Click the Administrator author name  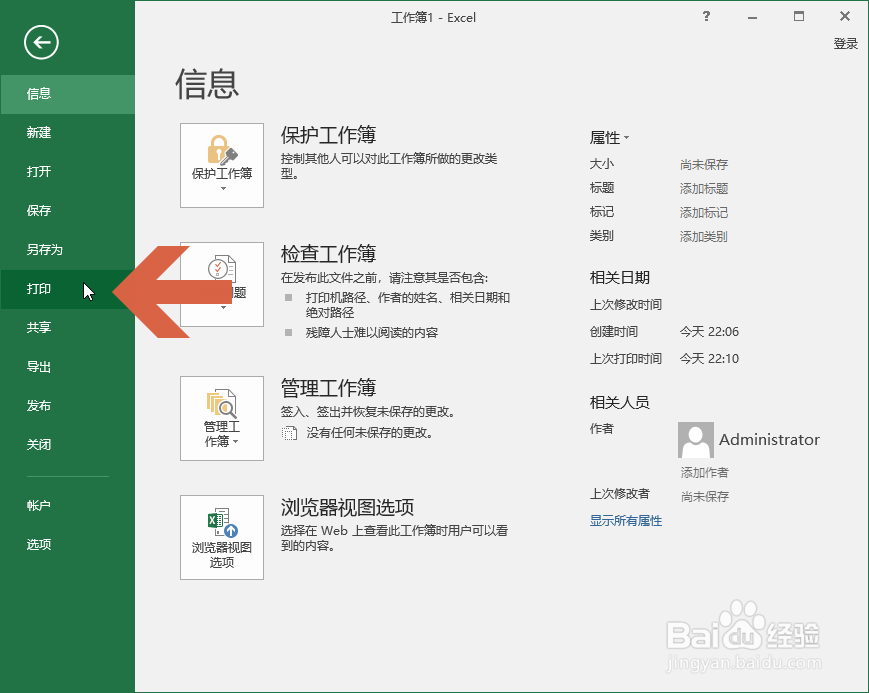[x=769, y=440]
